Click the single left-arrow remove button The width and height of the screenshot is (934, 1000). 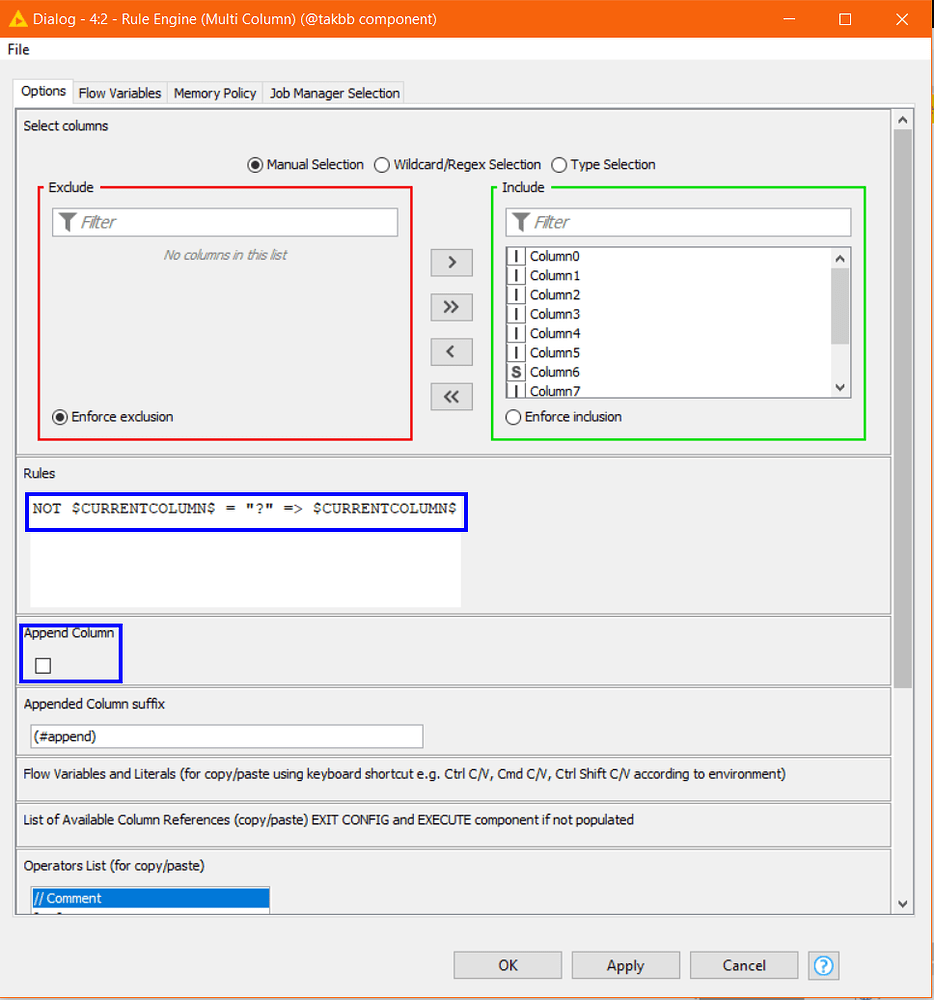[451, 352]
